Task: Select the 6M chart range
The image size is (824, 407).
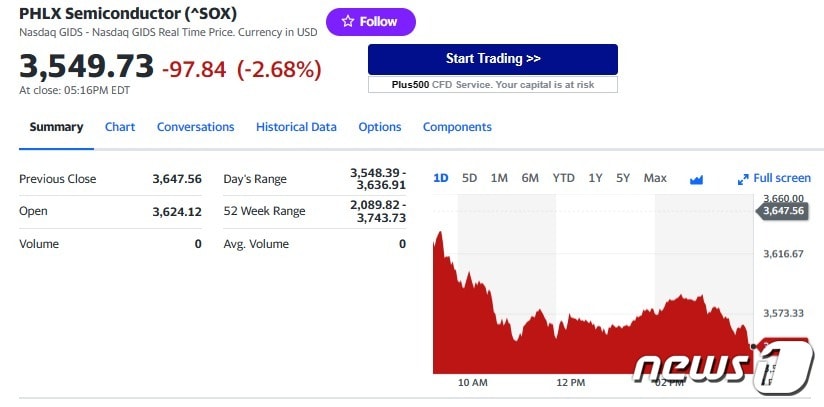Action: 530,178
